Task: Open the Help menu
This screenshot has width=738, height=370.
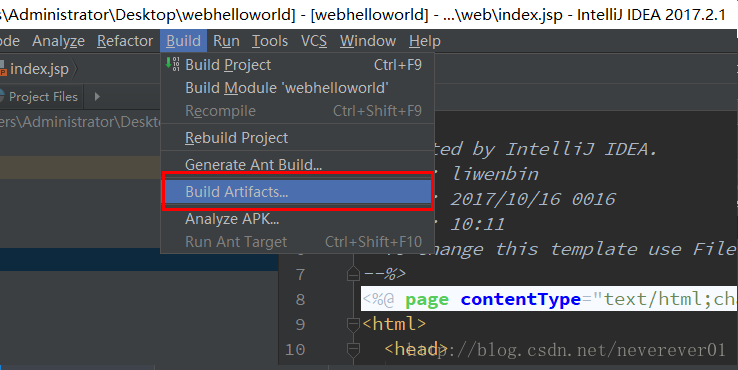Action: [x=425, y=41]
